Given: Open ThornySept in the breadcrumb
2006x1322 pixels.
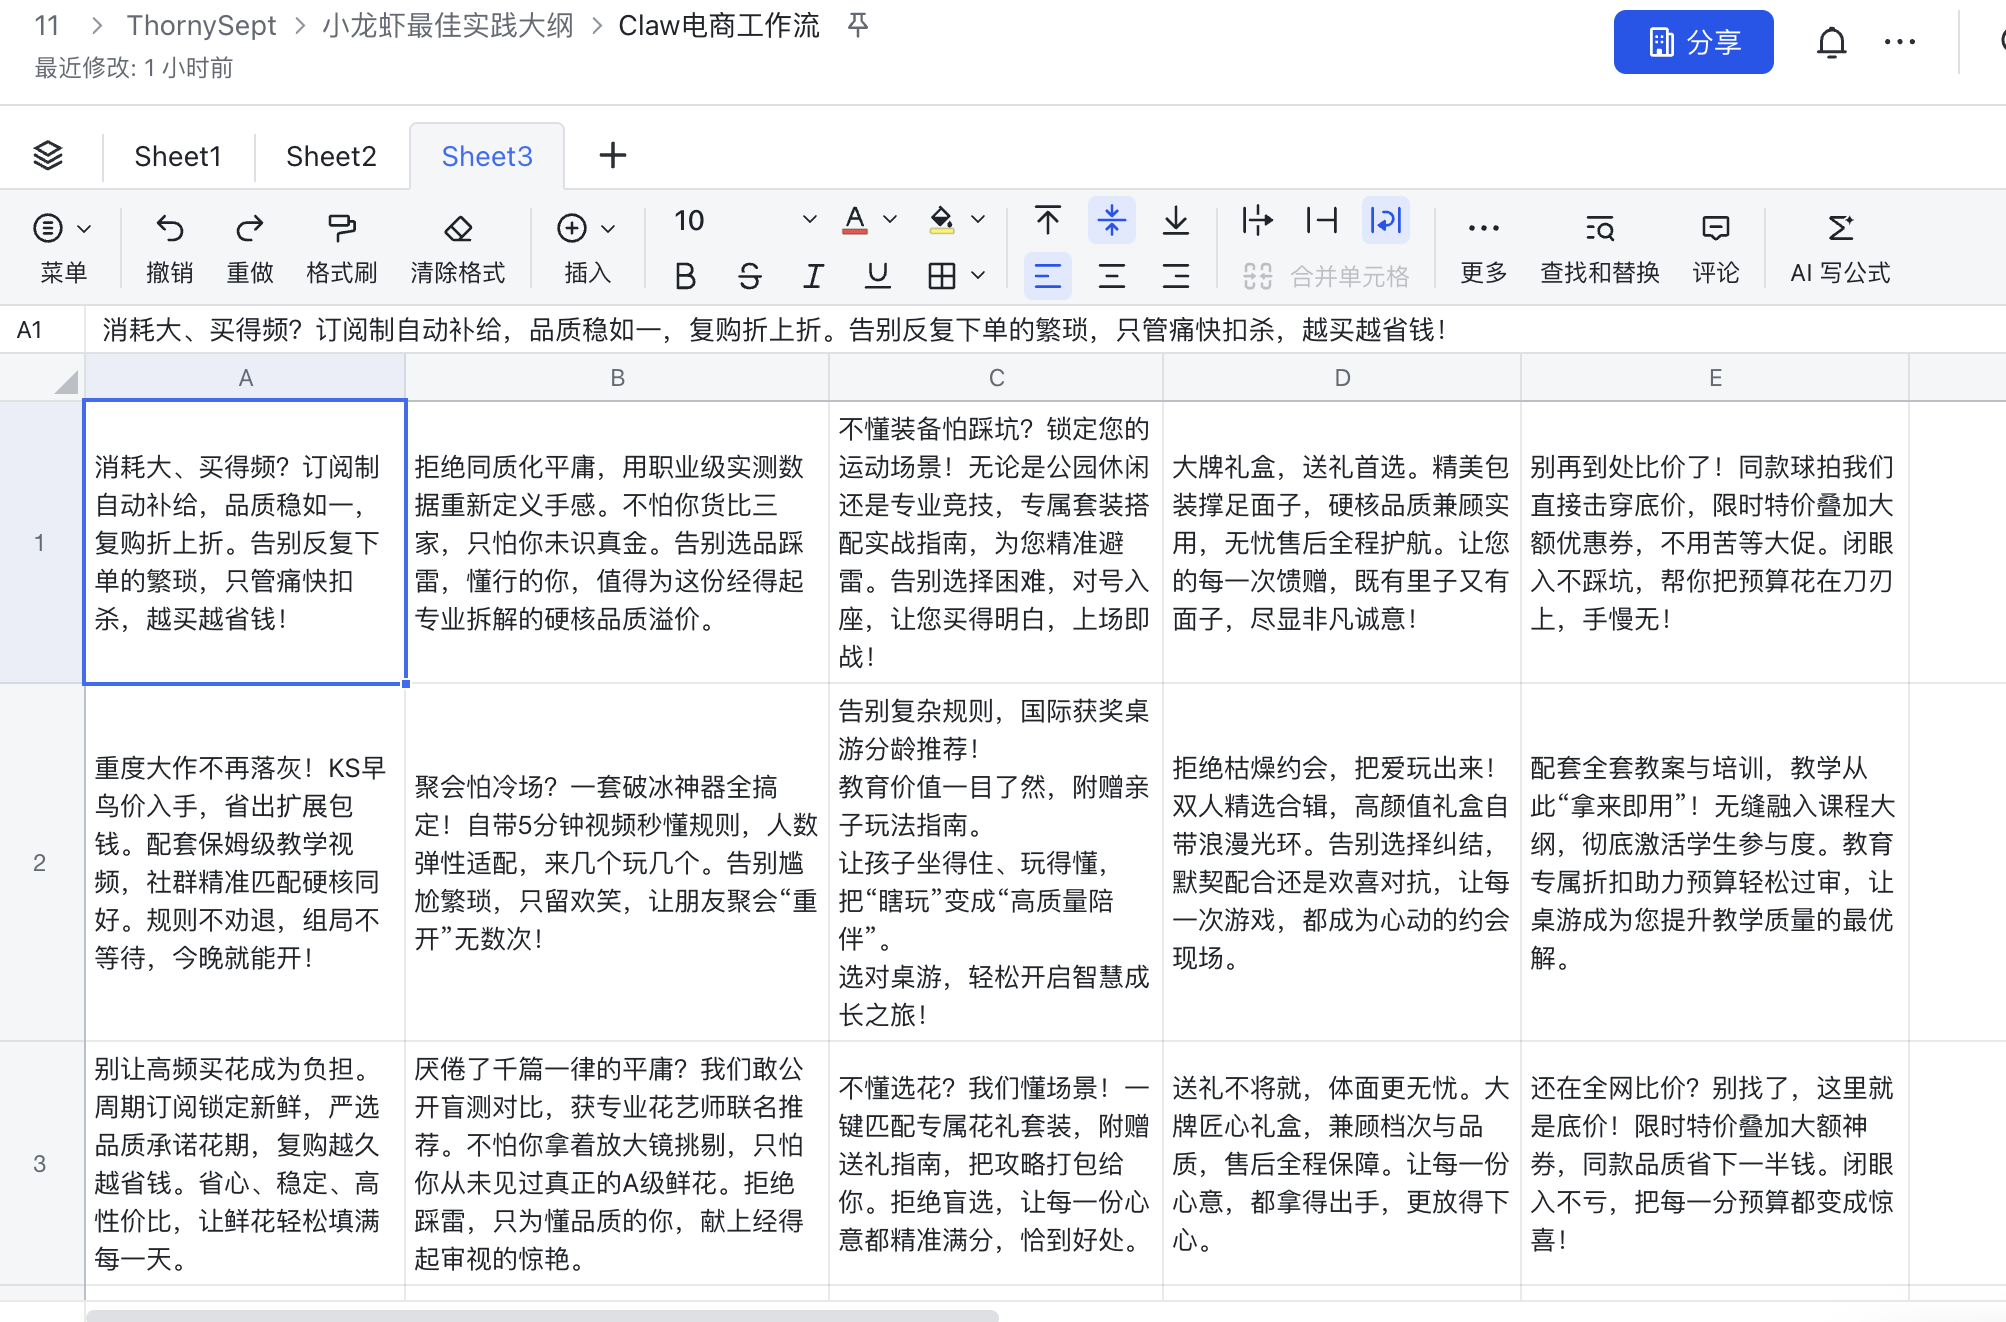Looking at the screenshot, I should click(x=201, y=25).
